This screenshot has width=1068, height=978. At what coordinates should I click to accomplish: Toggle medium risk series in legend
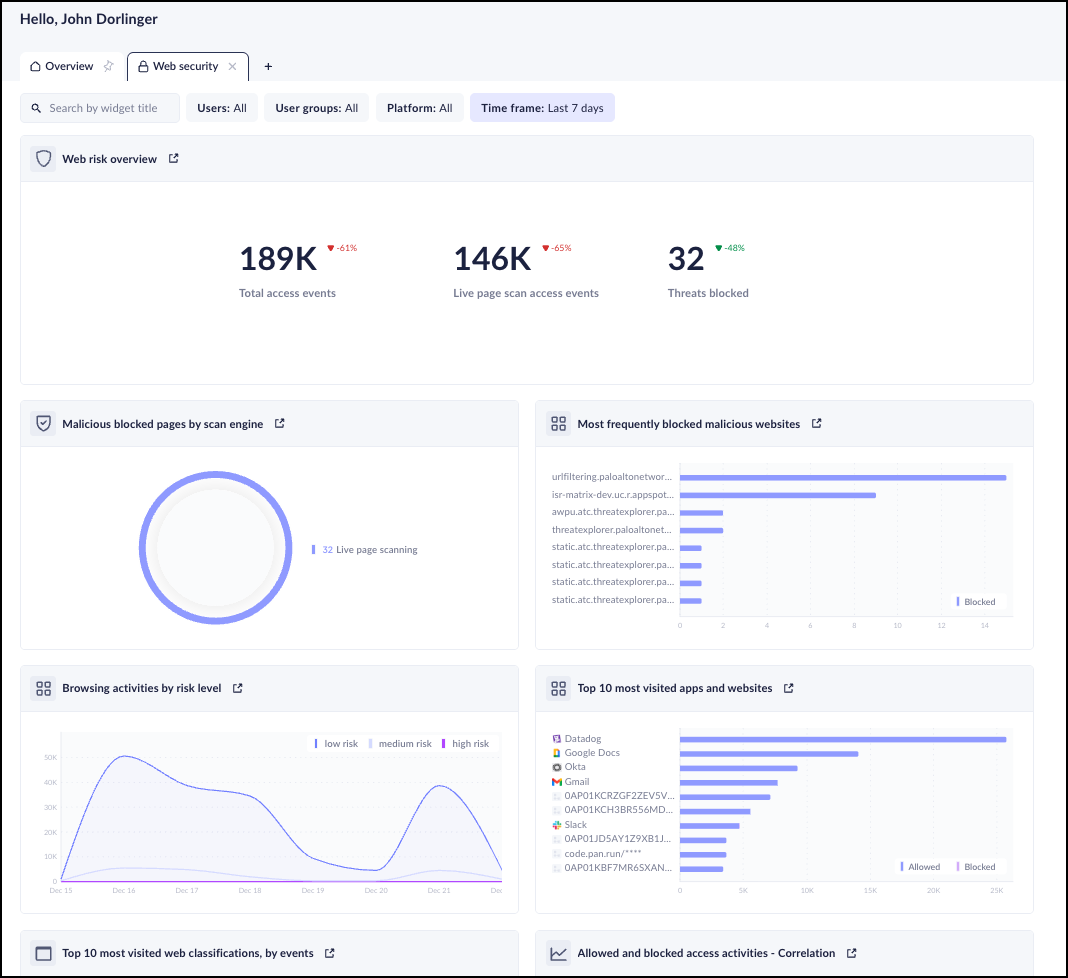(x=400, y=744)
